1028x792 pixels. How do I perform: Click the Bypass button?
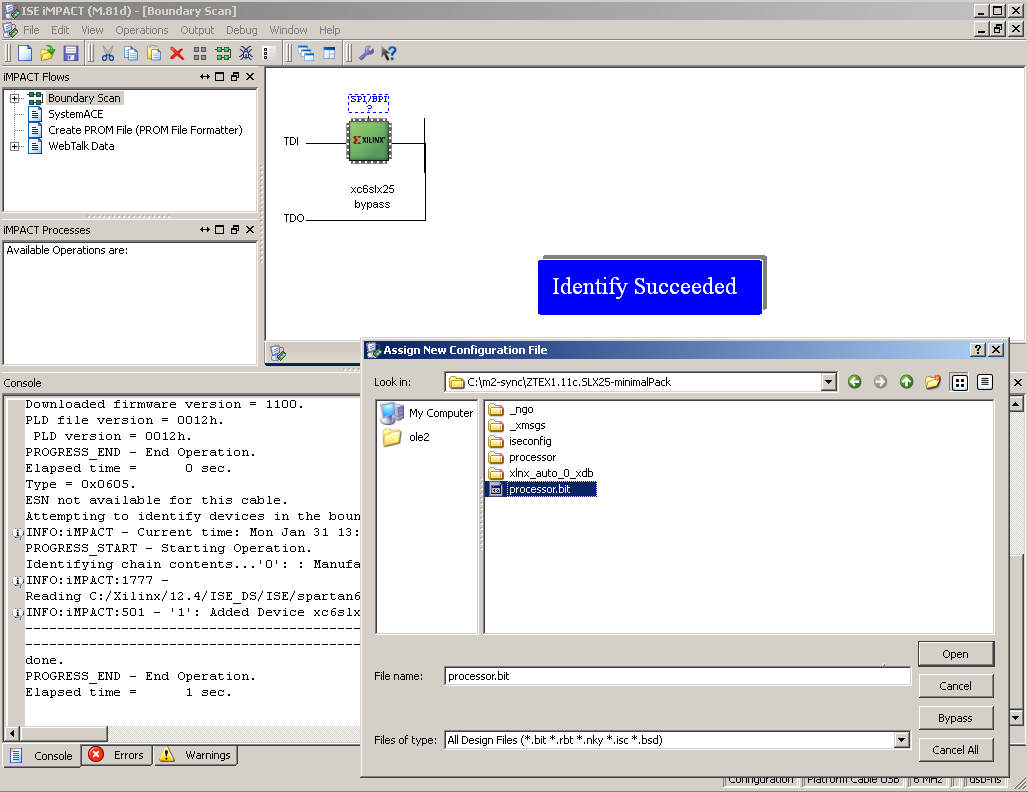(x=955, y=718)
